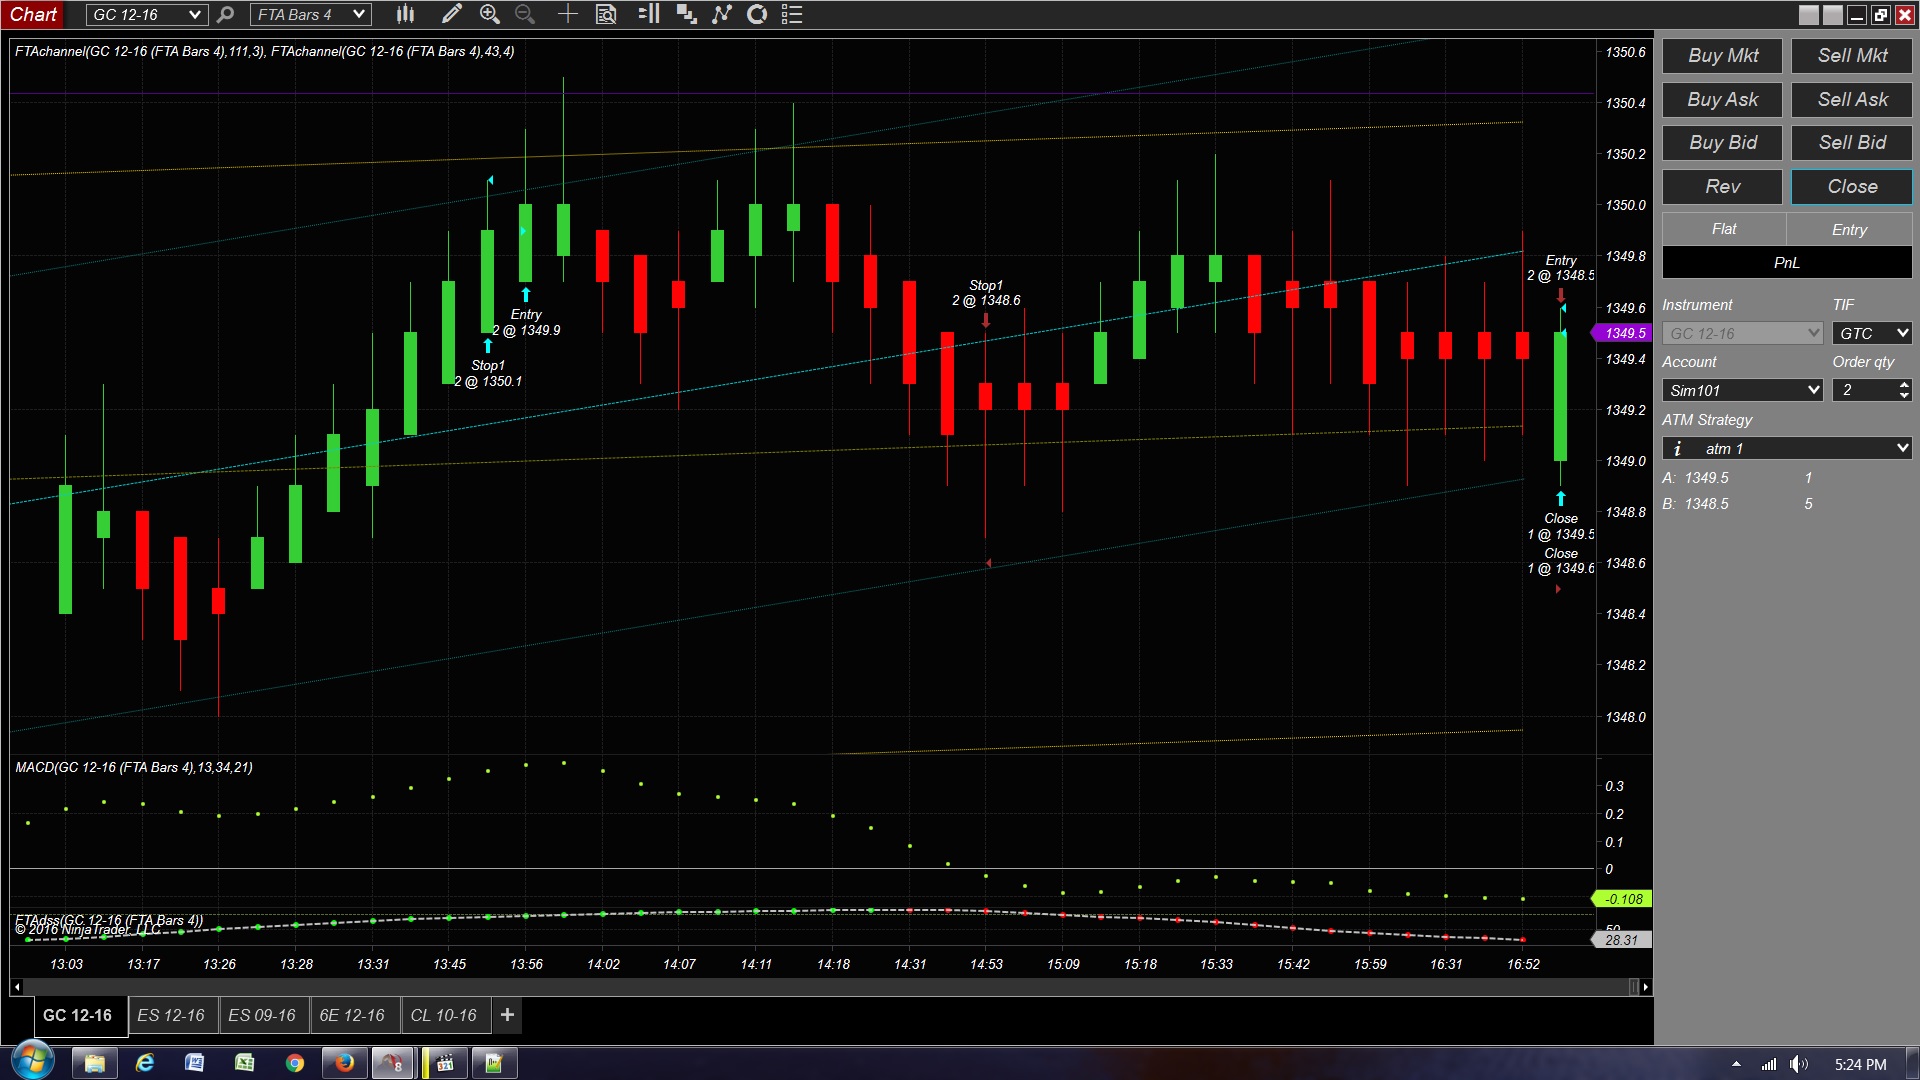The height and width of the screenshot is (1080, 1920).
Task: Click instrument search magnifier icon
Action: pyautogui.click(x=226, y=14)
